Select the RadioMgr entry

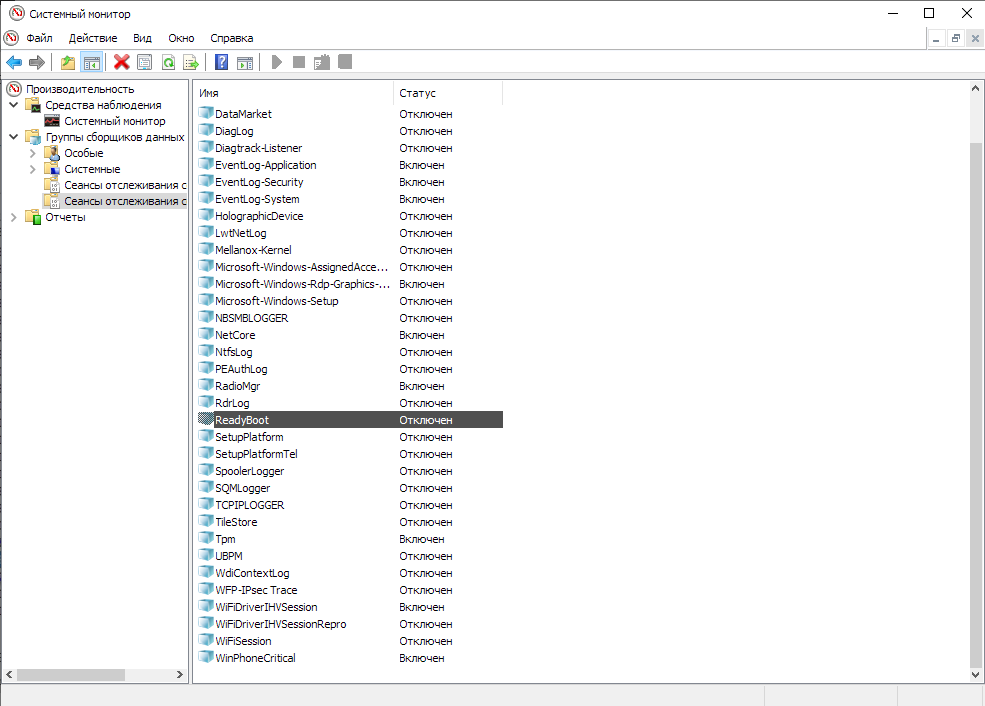coord(349,386)
